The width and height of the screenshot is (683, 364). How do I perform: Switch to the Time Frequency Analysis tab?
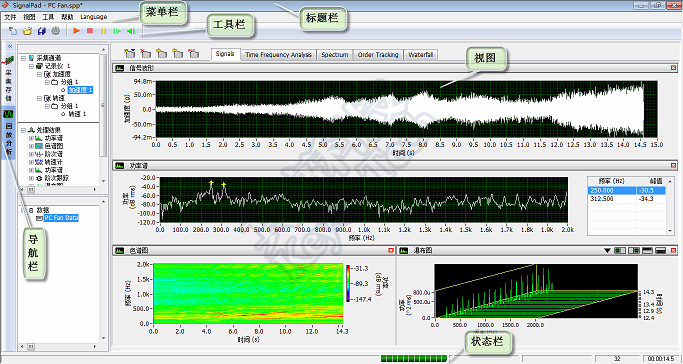pyautogui.click(x=278, y=55)
